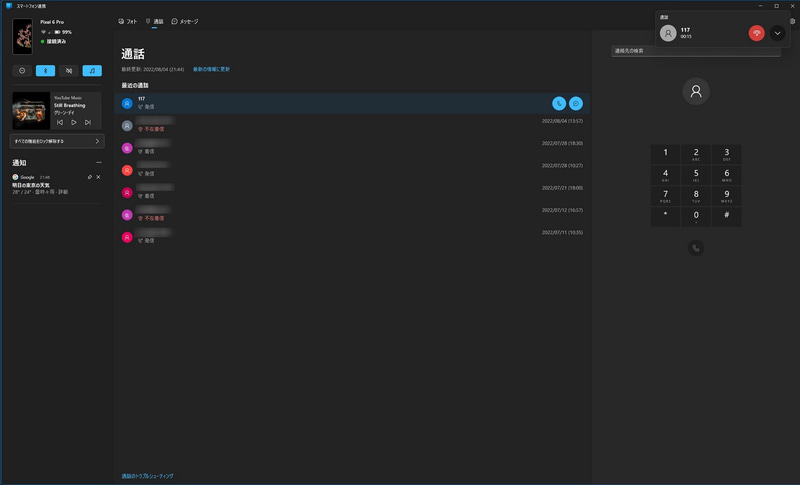
Task: Open the call troubleshooting link
Action: [x=147, y=476]
